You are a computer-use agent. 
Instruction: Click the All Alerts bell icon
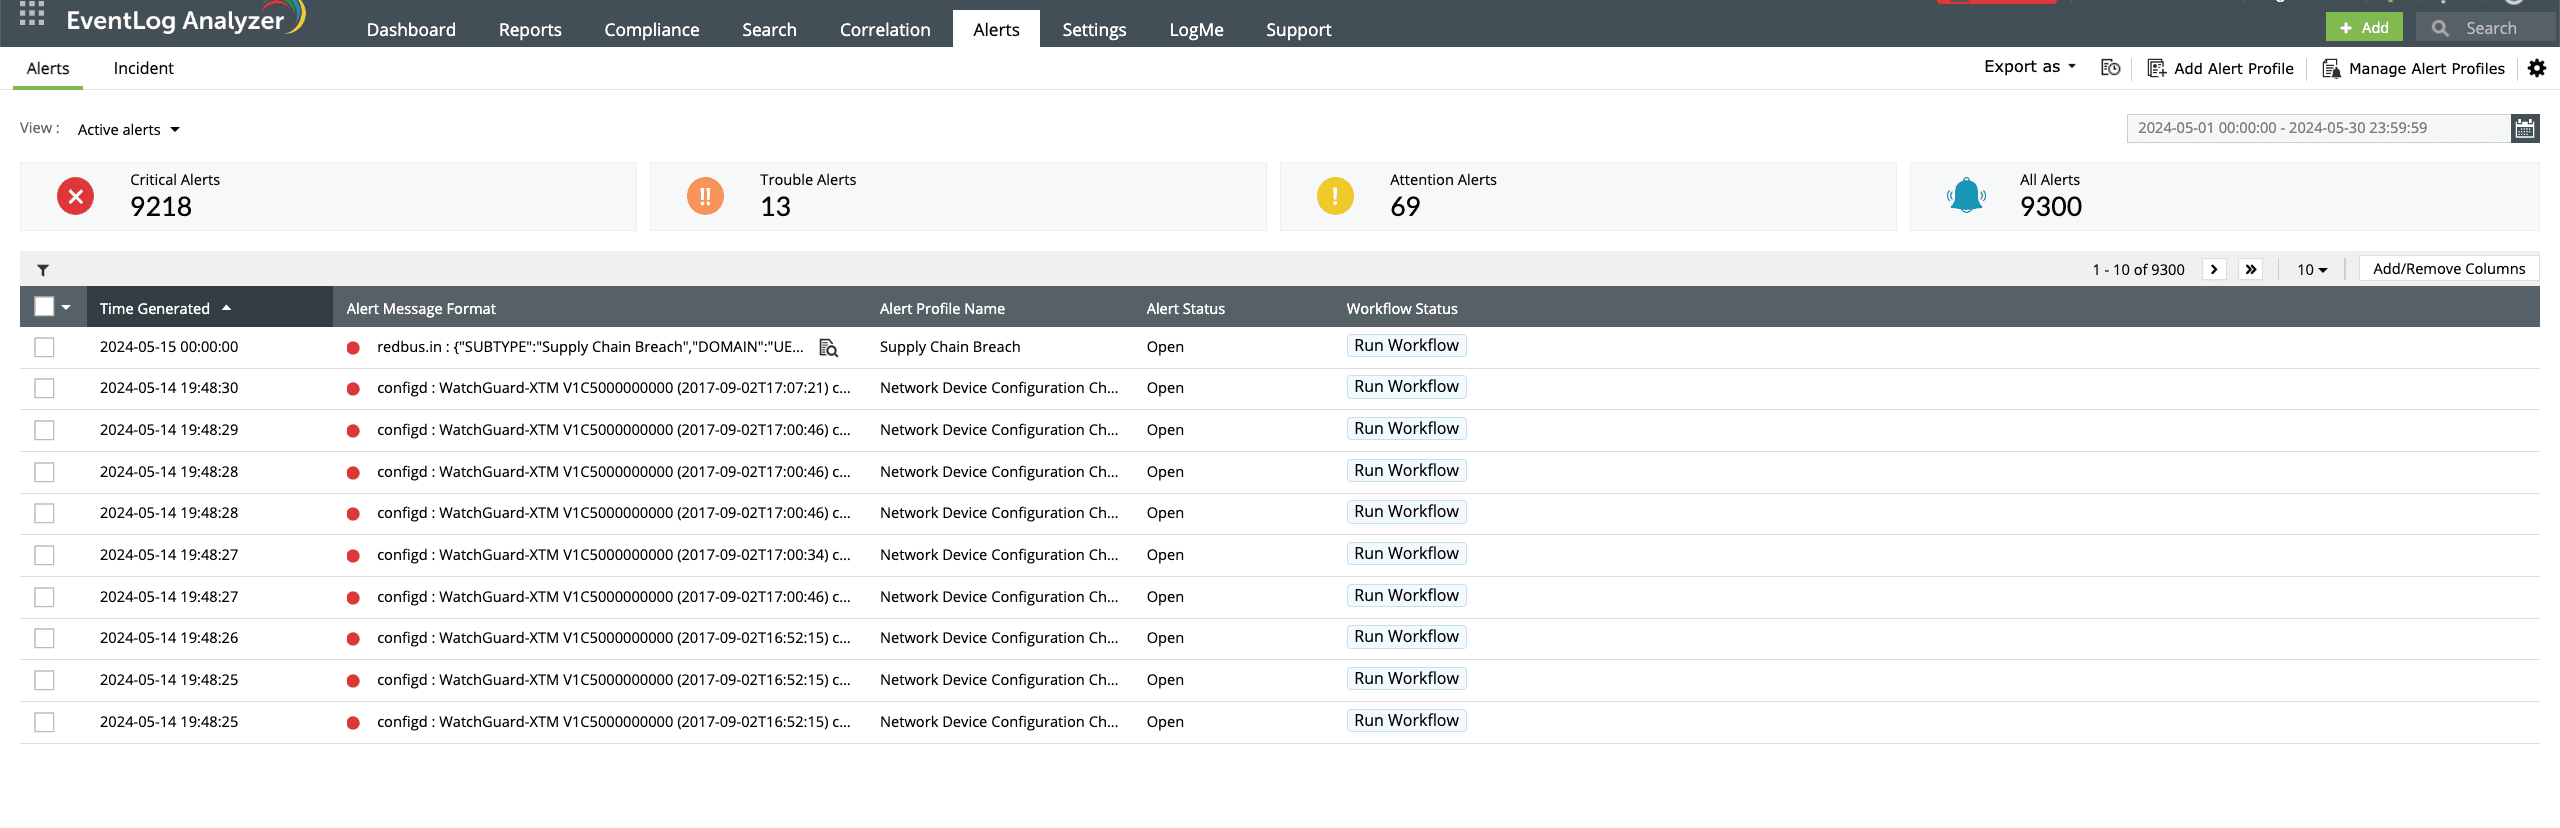(1966, 196)
